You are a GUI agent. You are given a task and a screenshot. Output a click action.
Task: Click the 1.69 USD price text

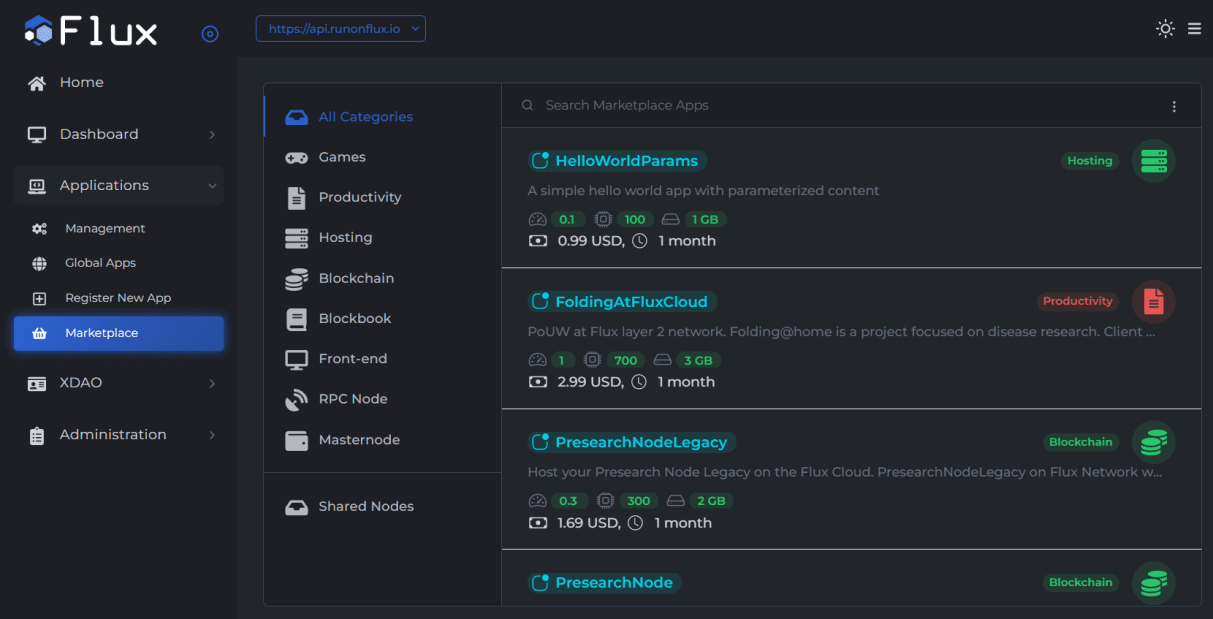coord(589,523)
